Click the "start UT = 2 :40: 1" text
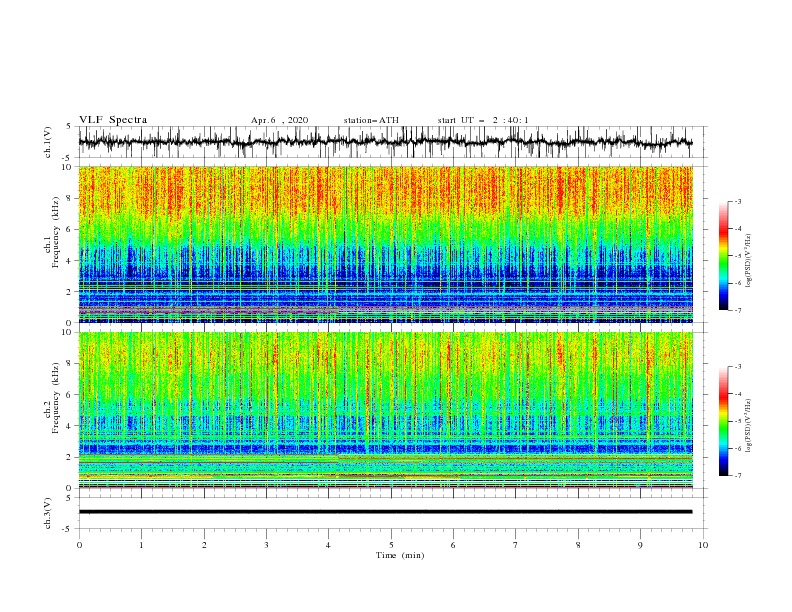The image size is (792, 612). click(482, 120)
